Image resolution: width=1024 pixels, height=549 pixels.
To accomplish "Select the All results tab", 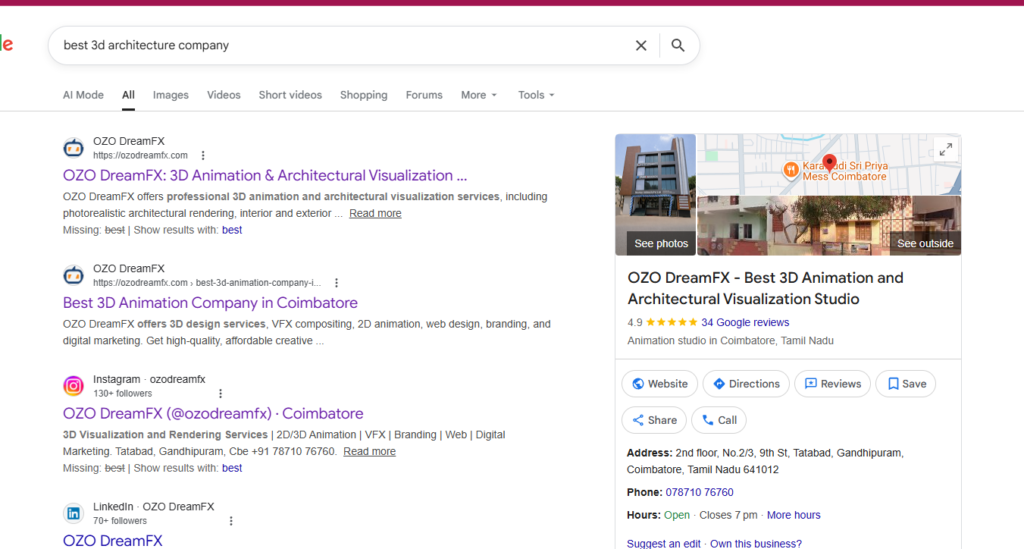I will tap(128, 95).
